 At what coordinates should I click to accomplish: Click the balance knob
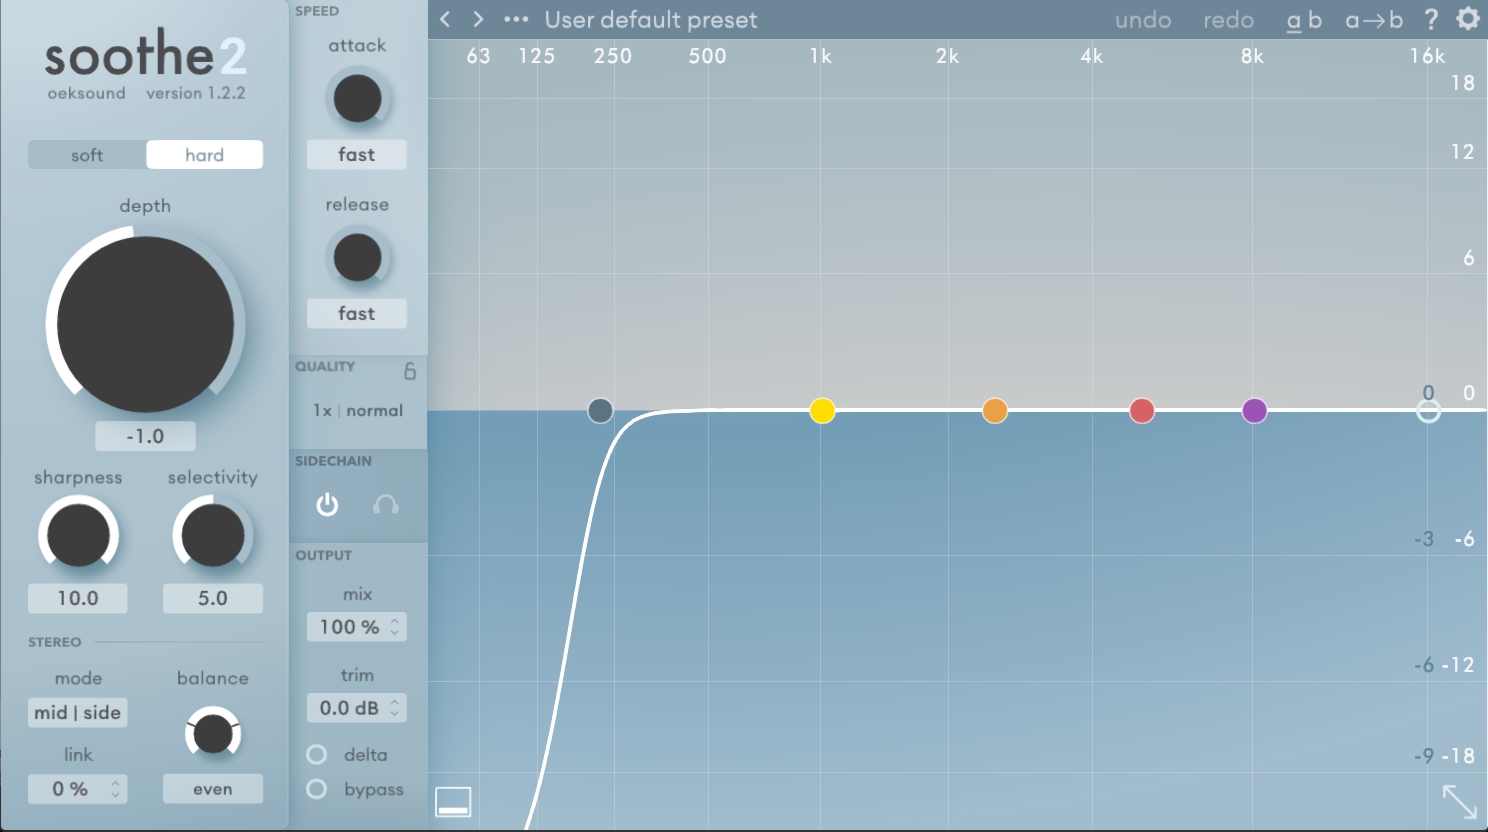pos(213,734)
